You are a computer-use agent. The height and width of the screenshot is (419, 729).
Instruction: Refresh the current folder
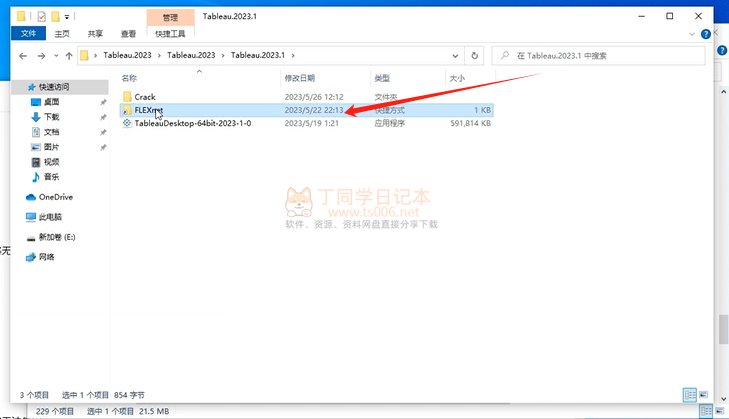(474, 56)
